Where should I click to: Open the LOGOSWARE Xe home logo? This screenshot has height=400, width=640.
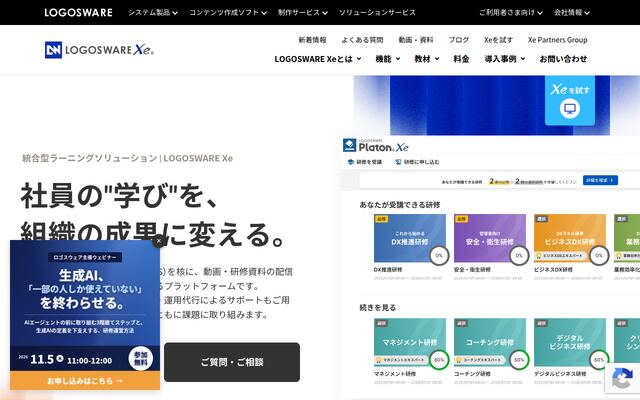[99, 50]
